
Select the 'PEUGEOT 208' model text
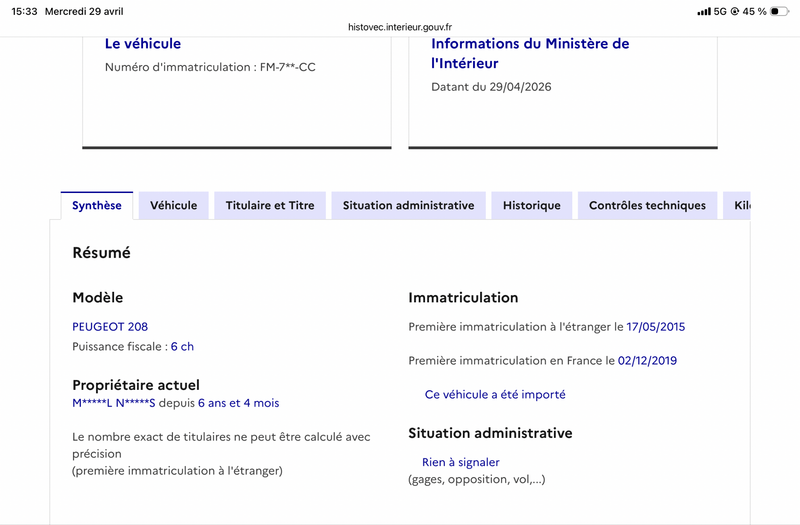[x=110, y=327]
